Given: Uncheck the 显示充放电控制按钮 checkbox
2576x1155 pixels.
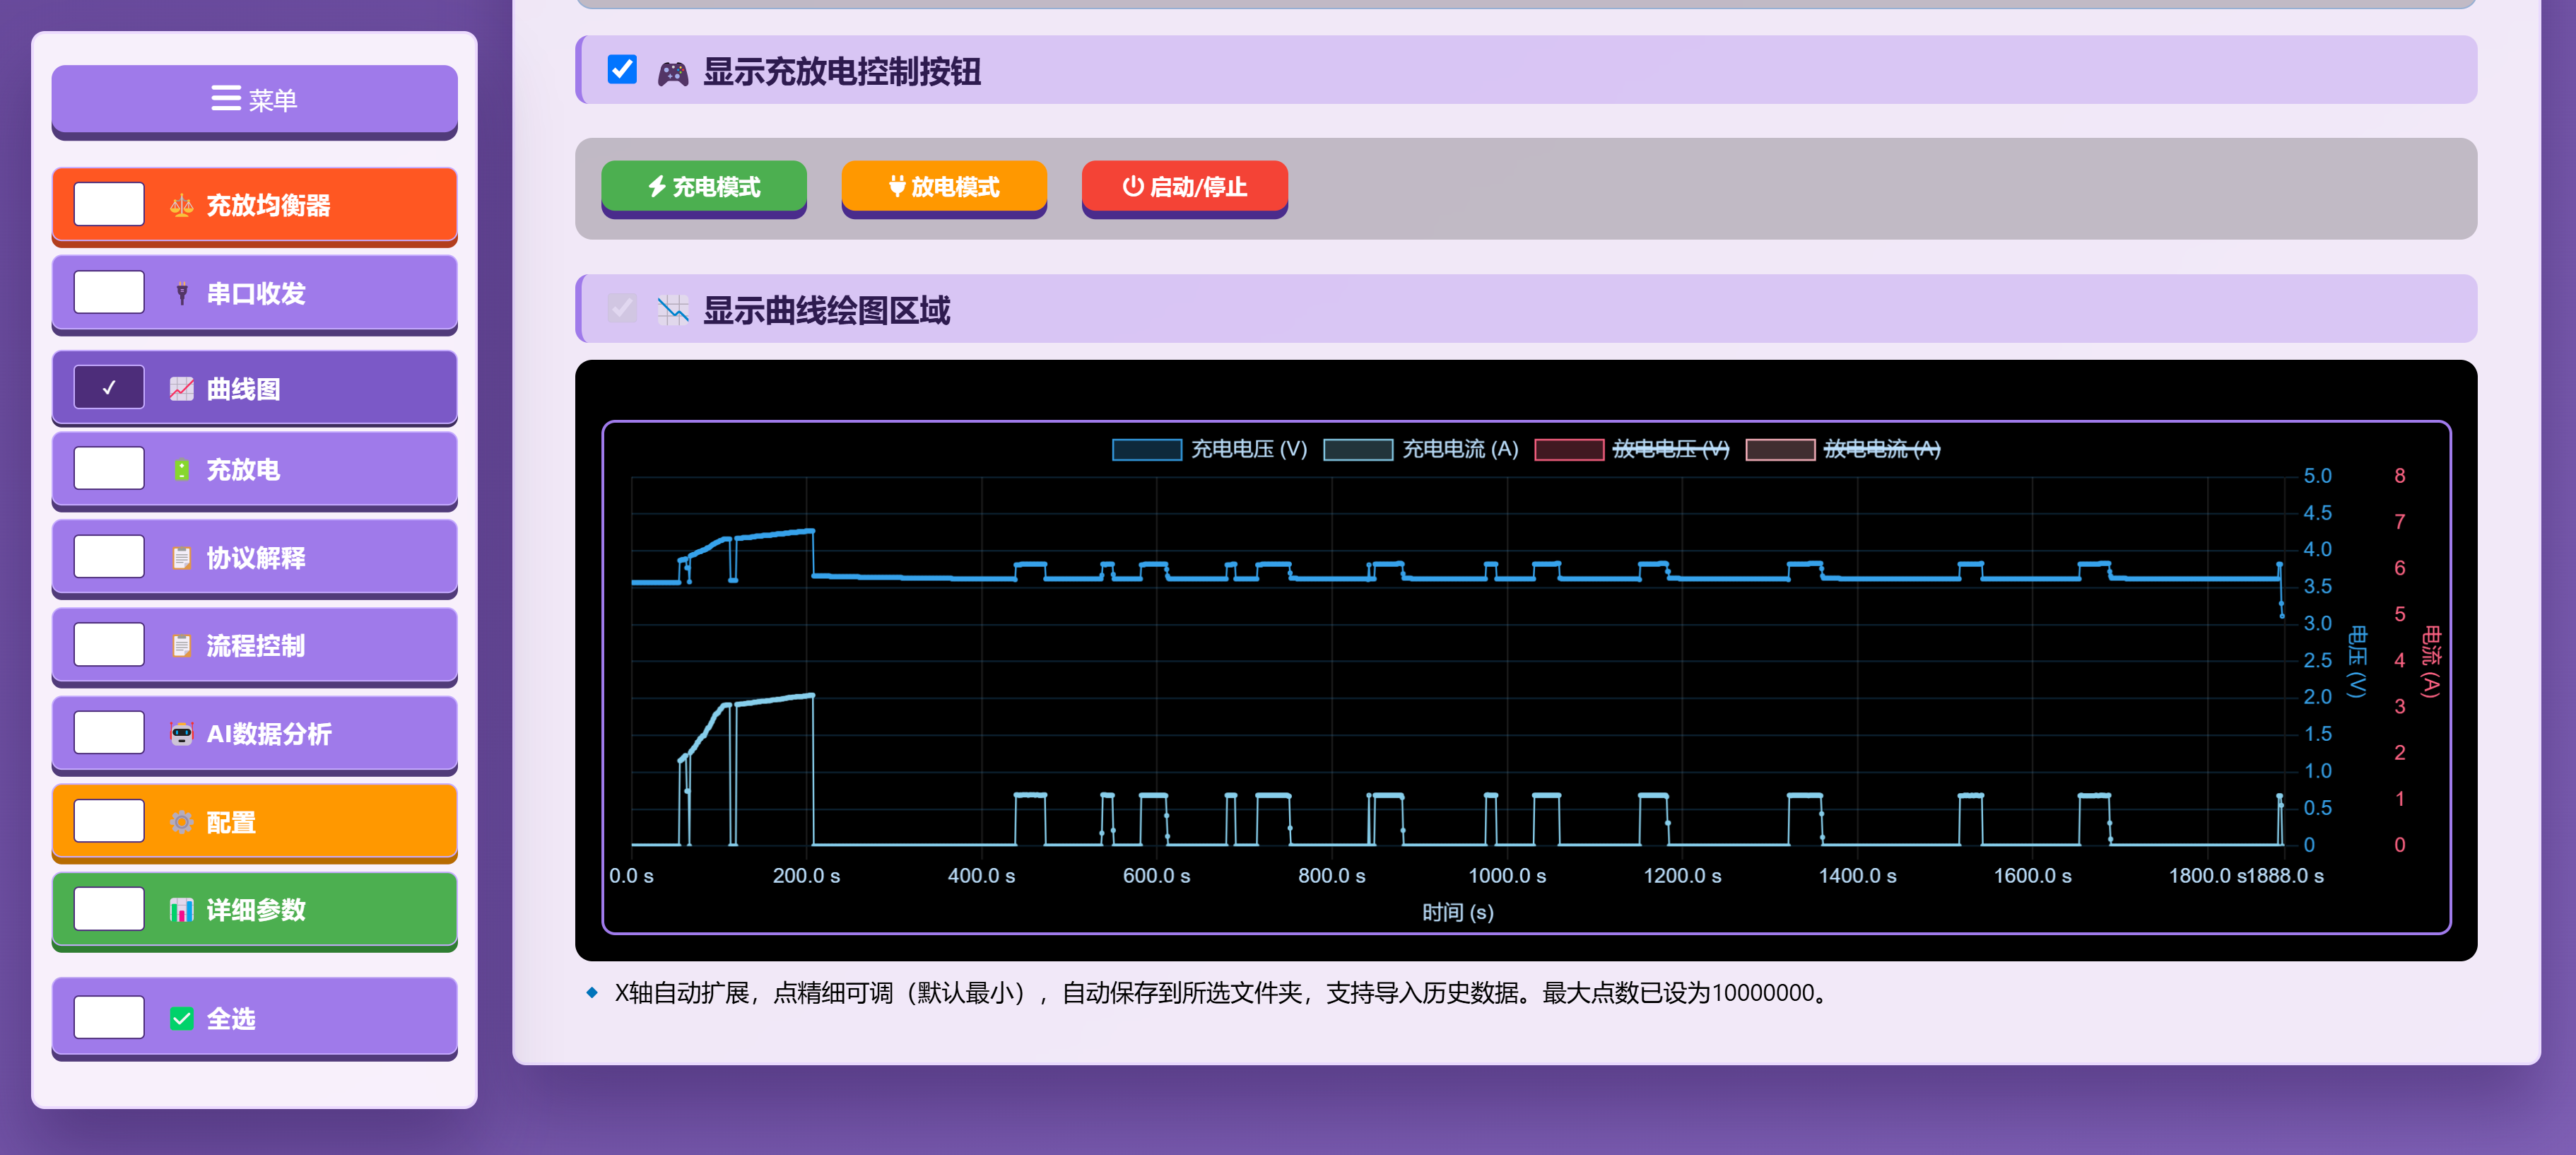Looking at the screenshot, I should pos(622,70).
